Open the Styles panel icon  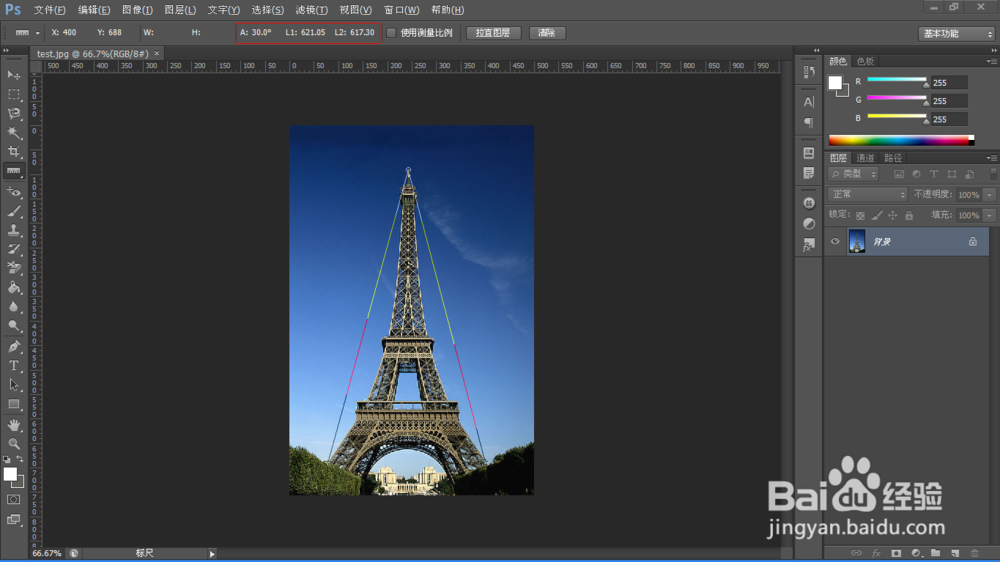coord(809,244)
